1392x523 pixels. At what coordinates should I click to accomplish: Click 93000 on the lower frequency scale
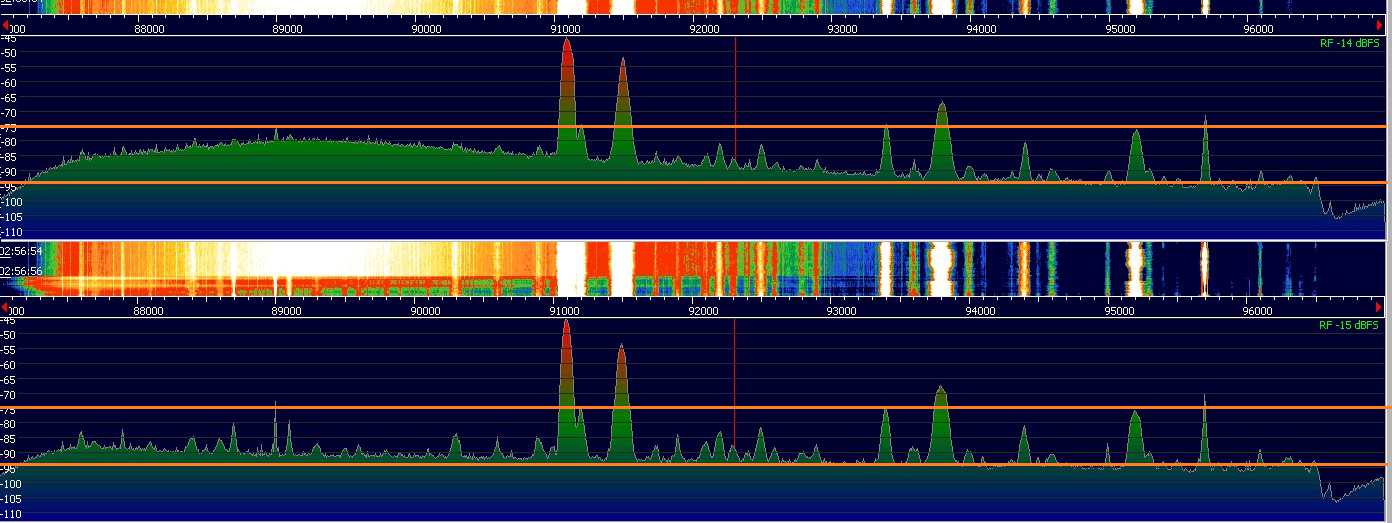point(842,311)
